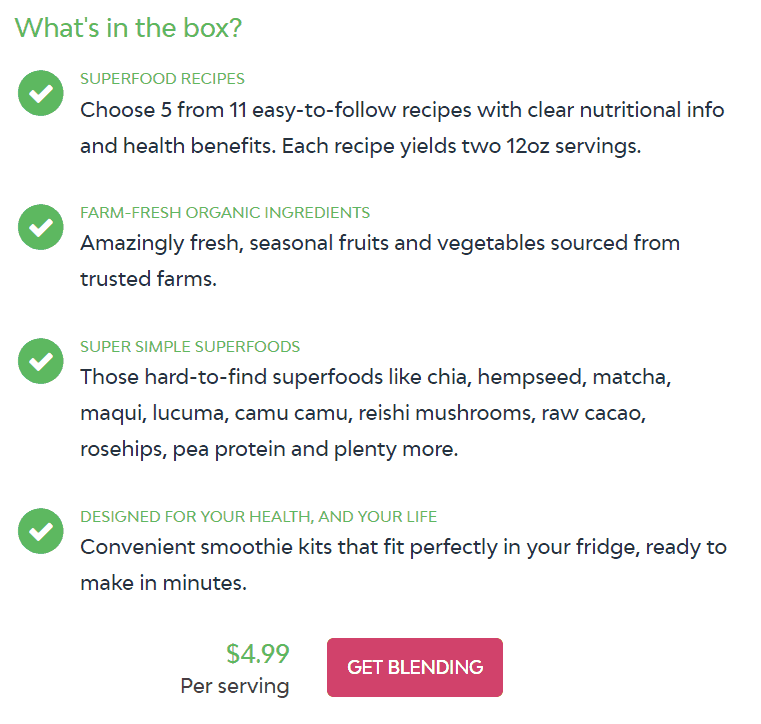The width and height of the screenshot is (761, 724).
Task: Click the checkmark beside Designed For Your Health
Action: point(41,531)
